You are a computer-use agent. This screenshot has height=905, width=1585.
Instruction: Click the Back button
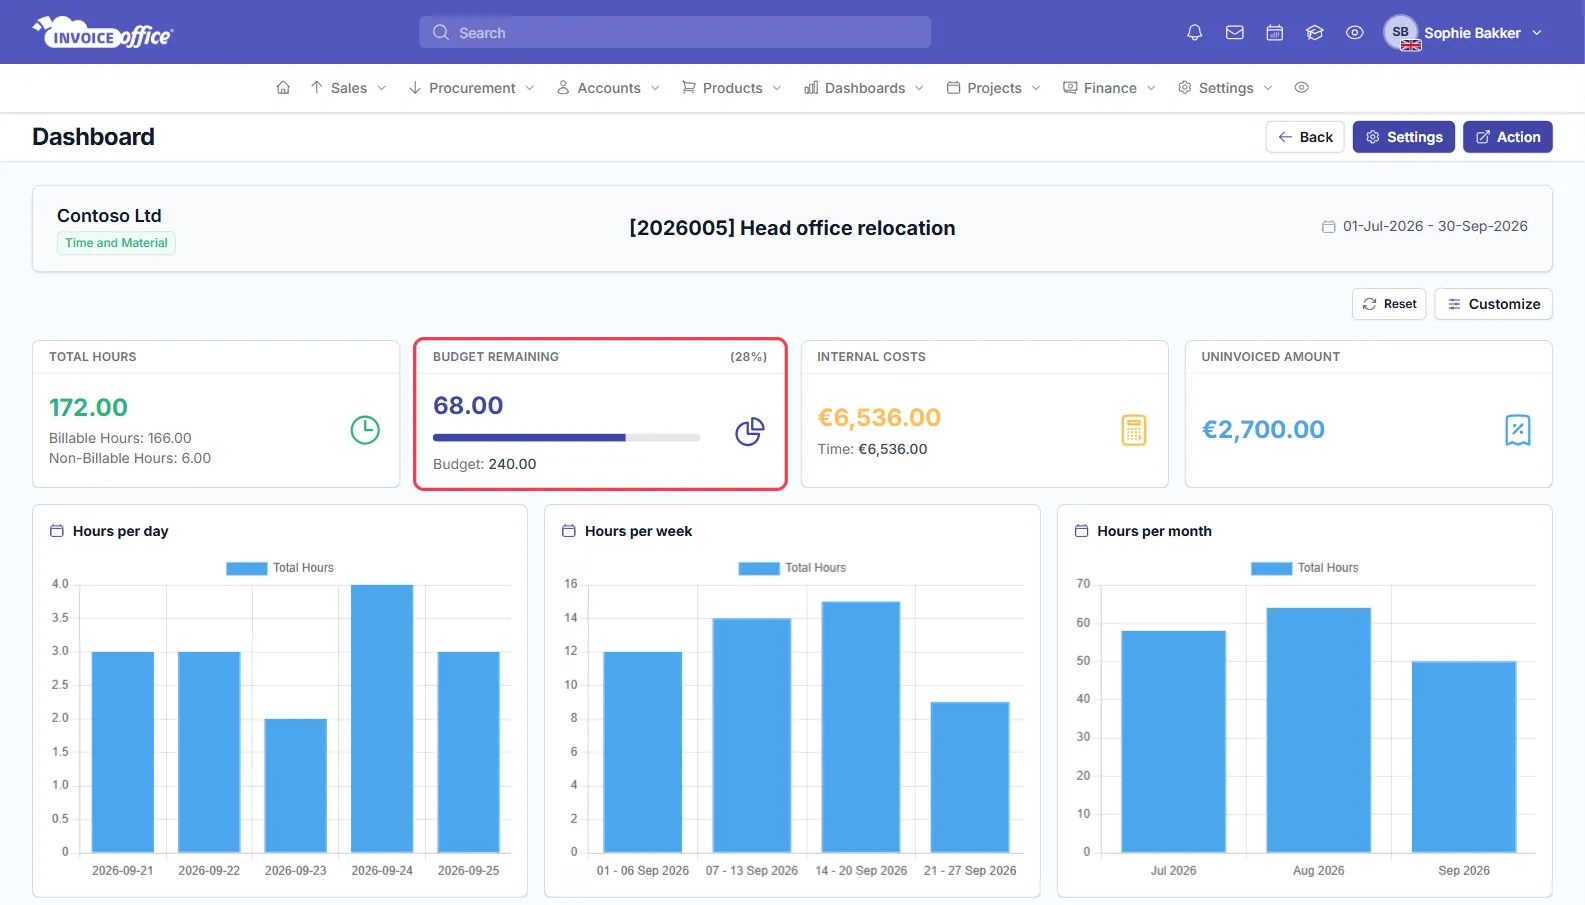1305,137
